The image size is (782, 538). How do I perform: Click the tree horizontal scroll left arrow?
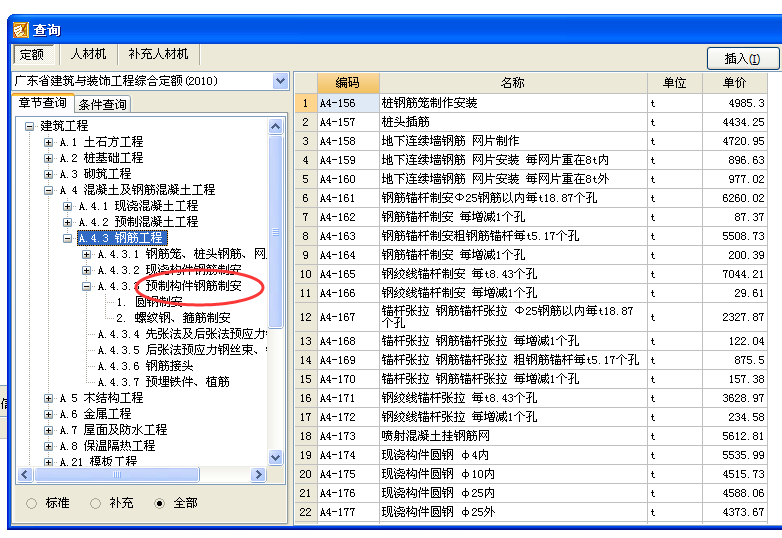[x=25, y=475]
